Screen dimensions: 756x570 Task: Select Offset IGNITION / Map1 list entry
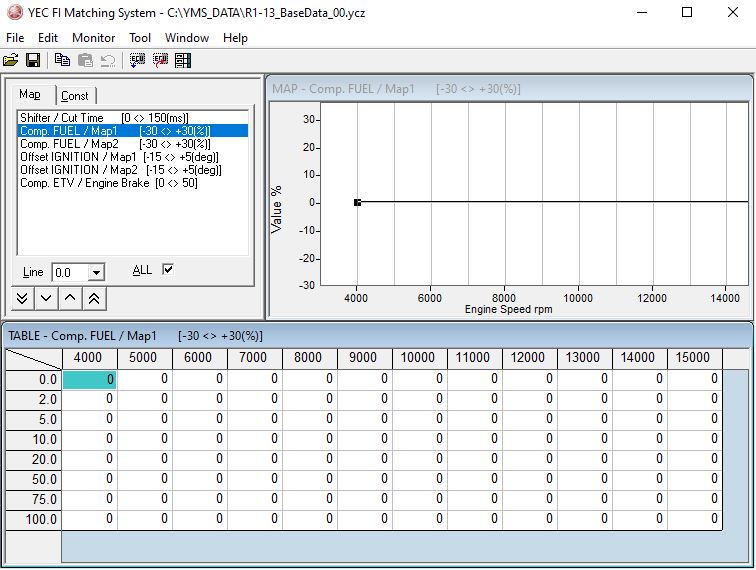133,157
